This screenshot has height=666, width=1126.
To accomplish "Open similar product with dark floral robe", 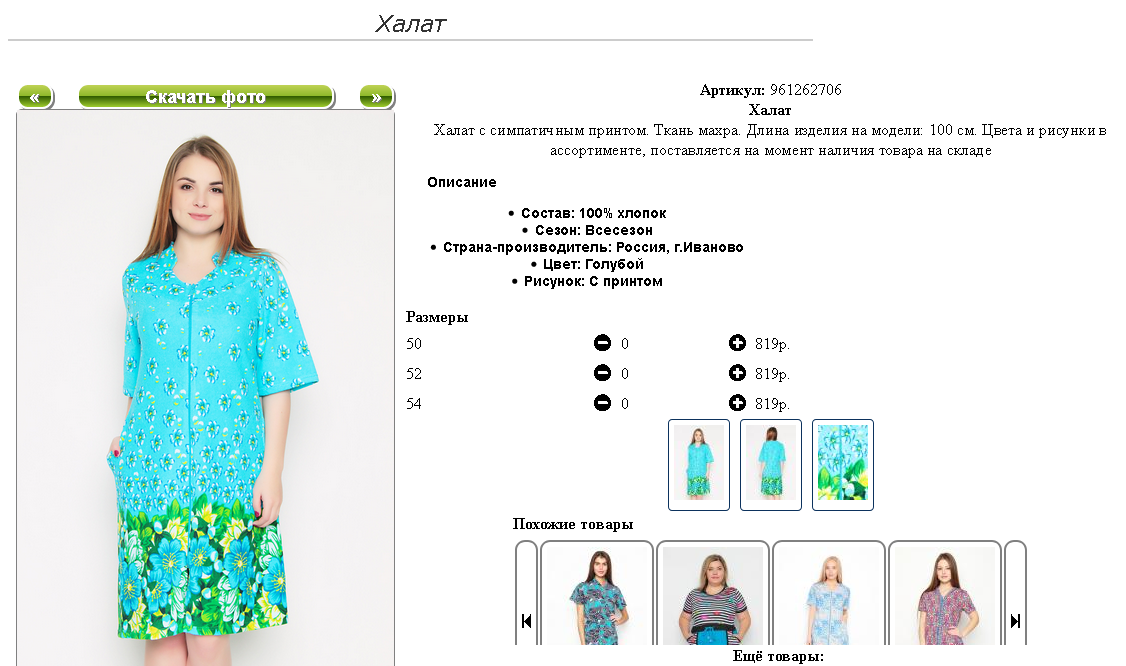I will 597,593.
